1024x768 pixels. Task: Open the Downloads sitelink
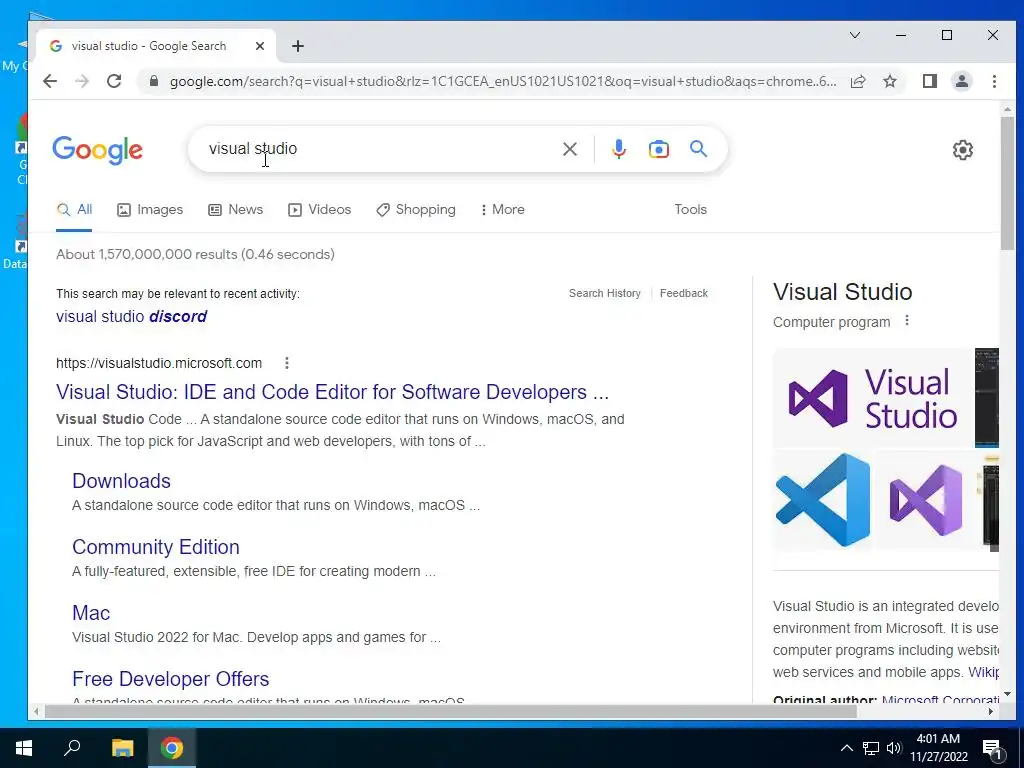click(x=121, y=481)
